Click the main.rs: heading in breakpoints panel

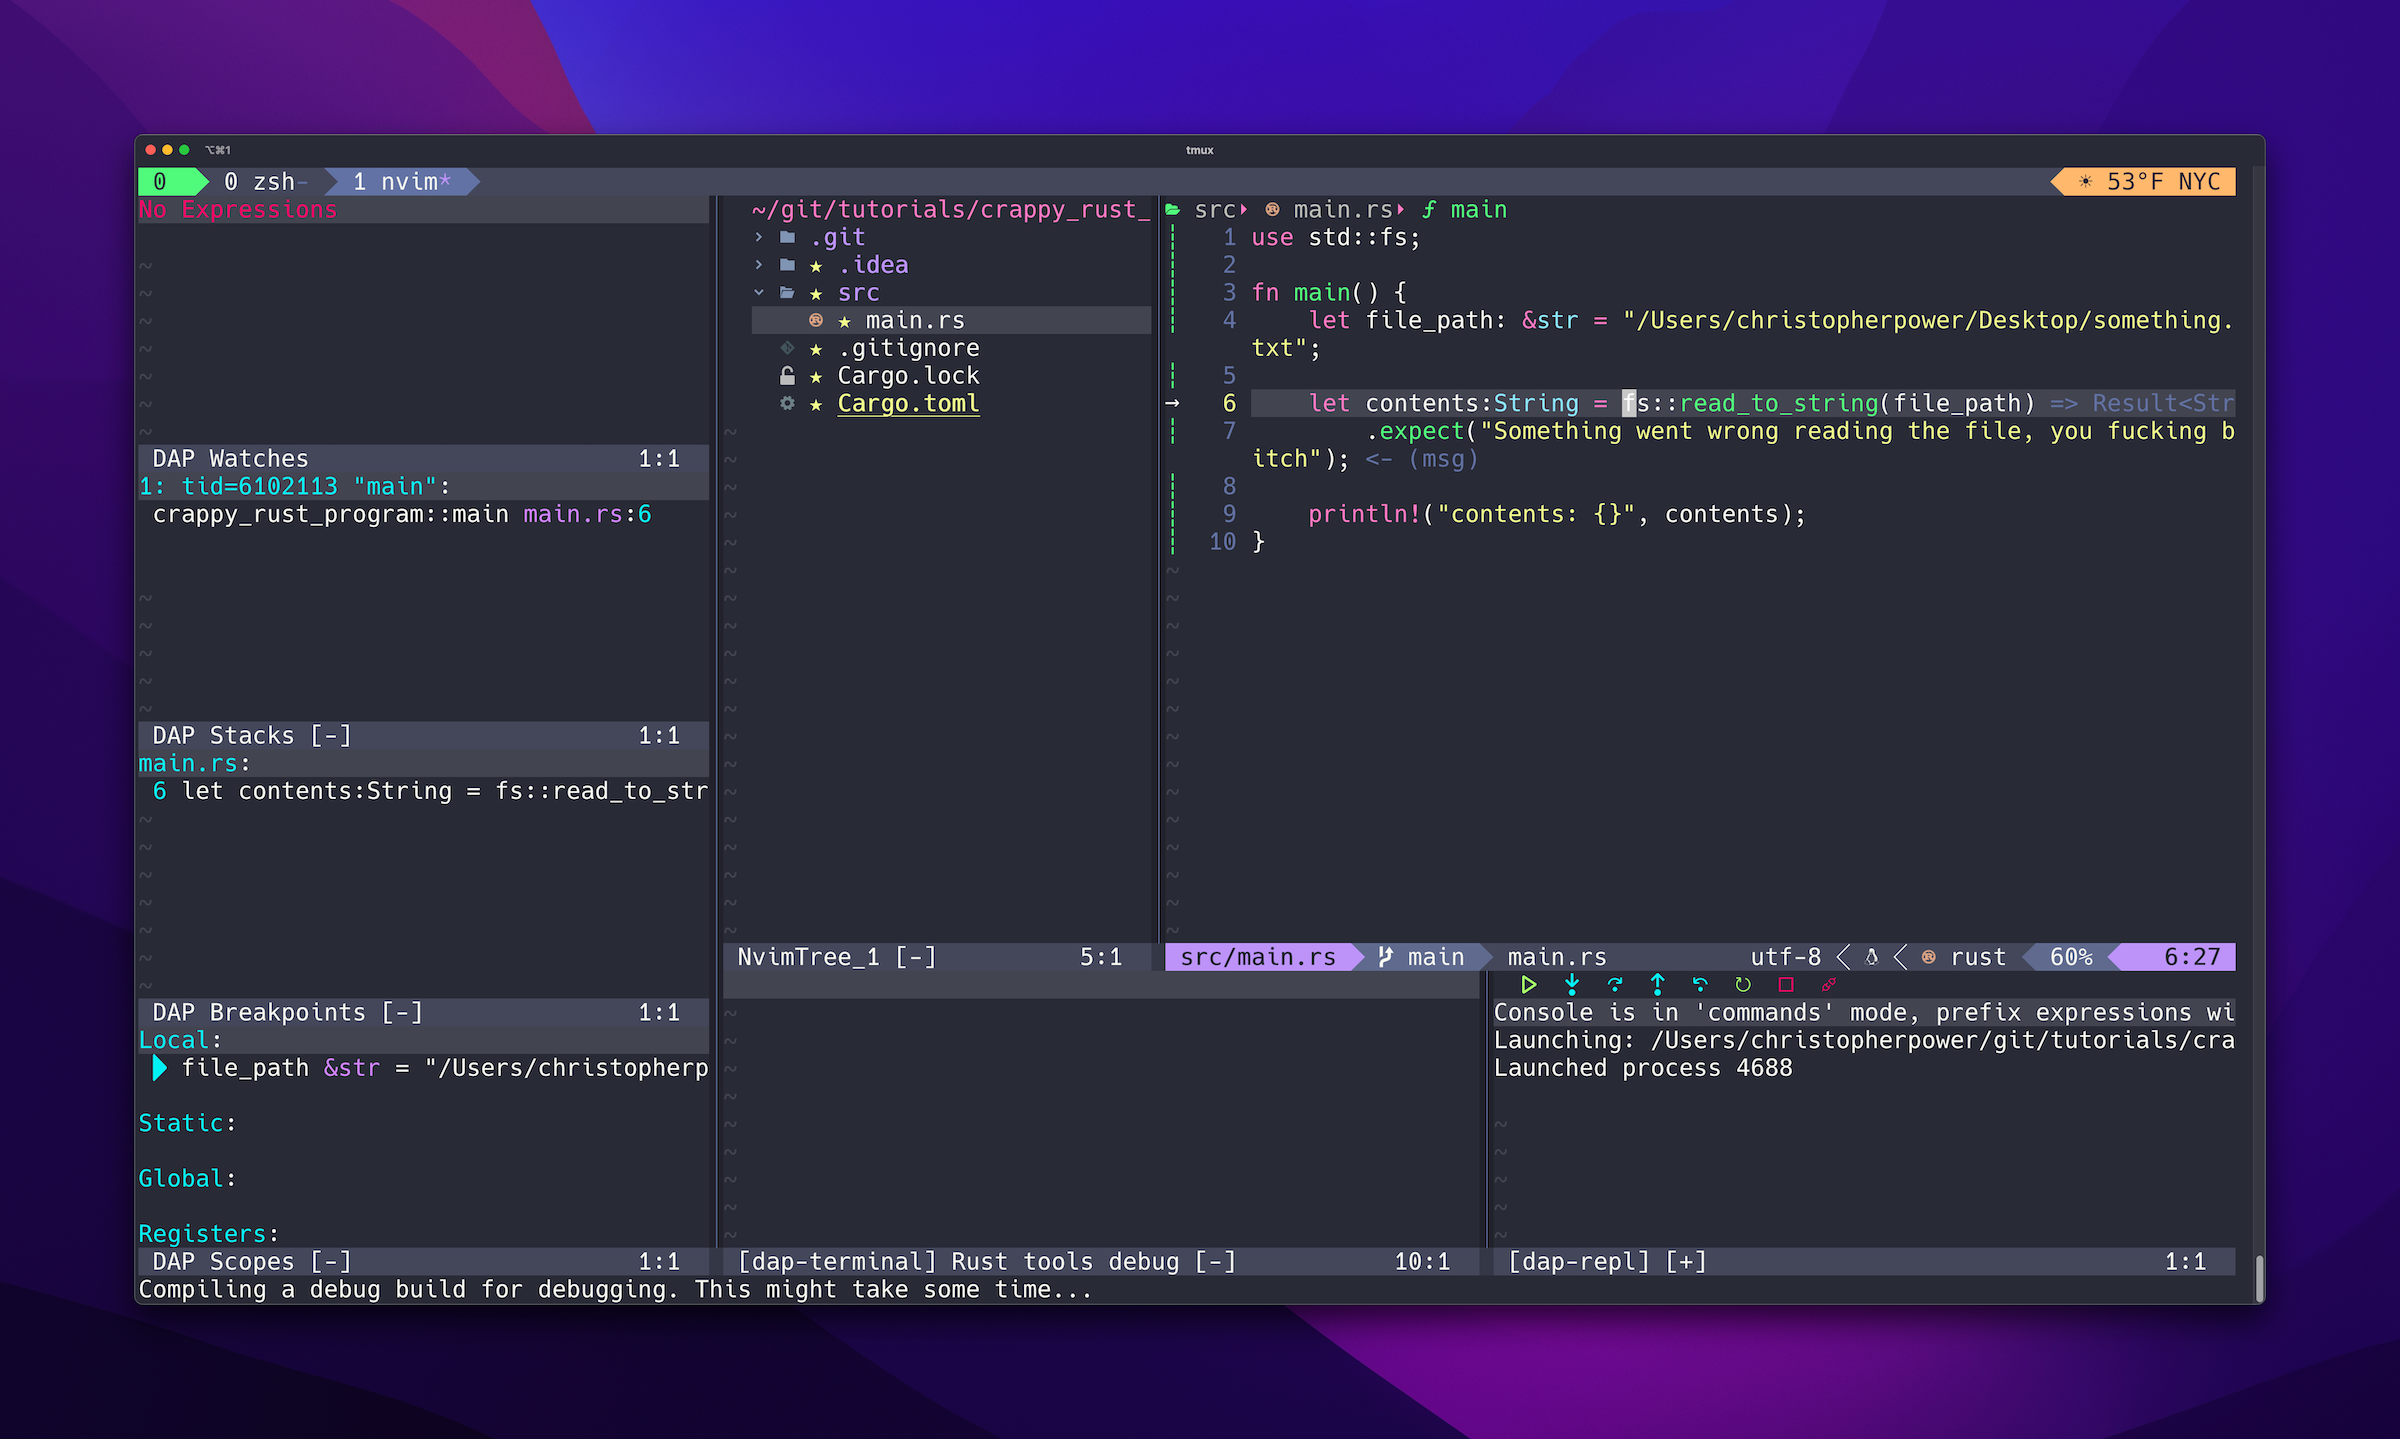pos(194,764)
